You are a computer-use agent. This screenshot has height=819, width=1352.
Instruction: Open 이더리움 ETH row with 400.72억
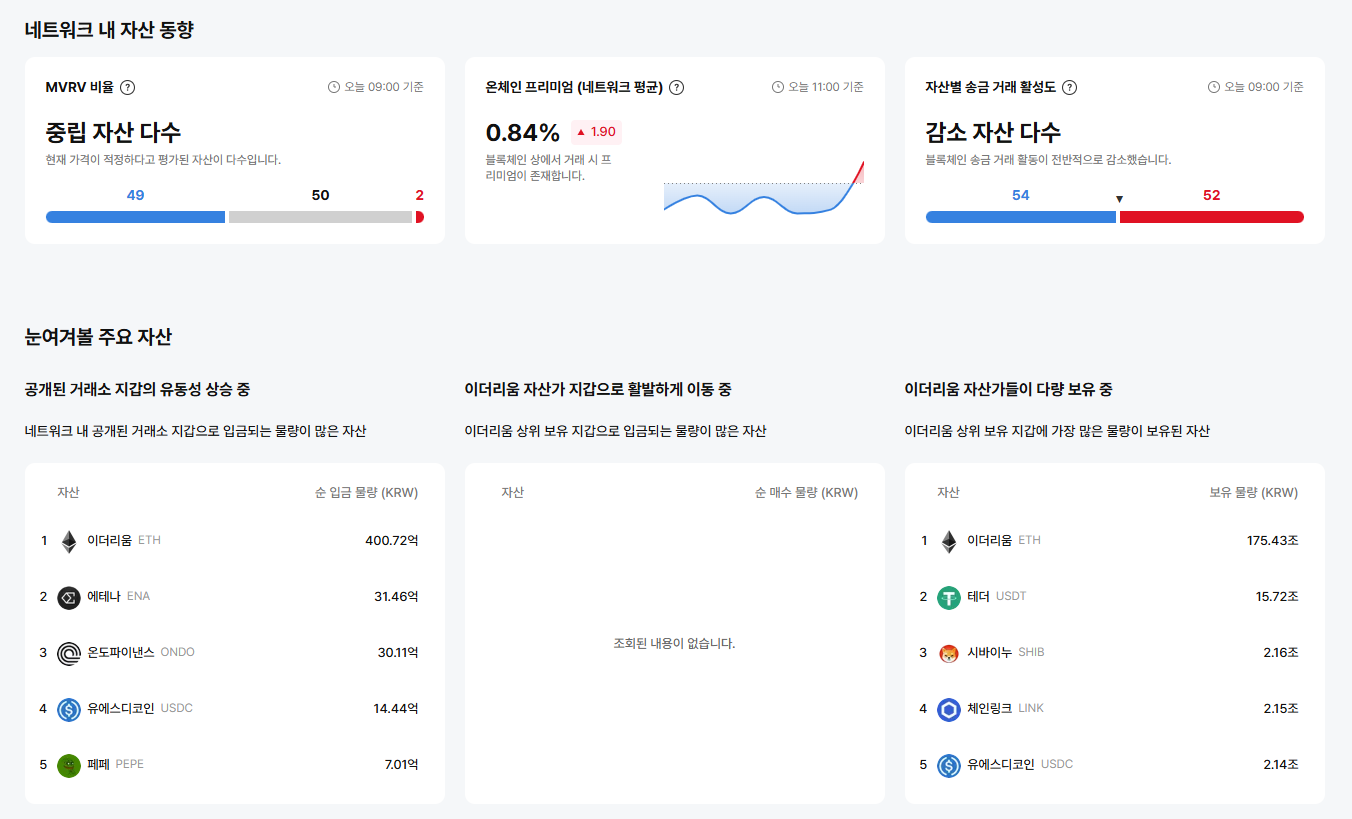tap(235, 541)
